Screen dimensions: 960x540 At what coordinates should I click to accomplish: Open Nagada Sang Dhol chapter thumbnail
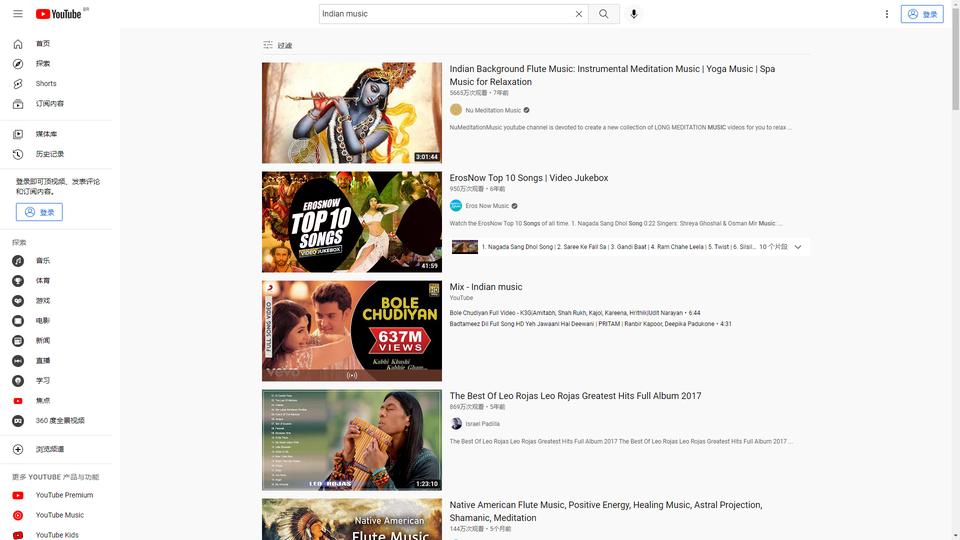tap(465, 247)
